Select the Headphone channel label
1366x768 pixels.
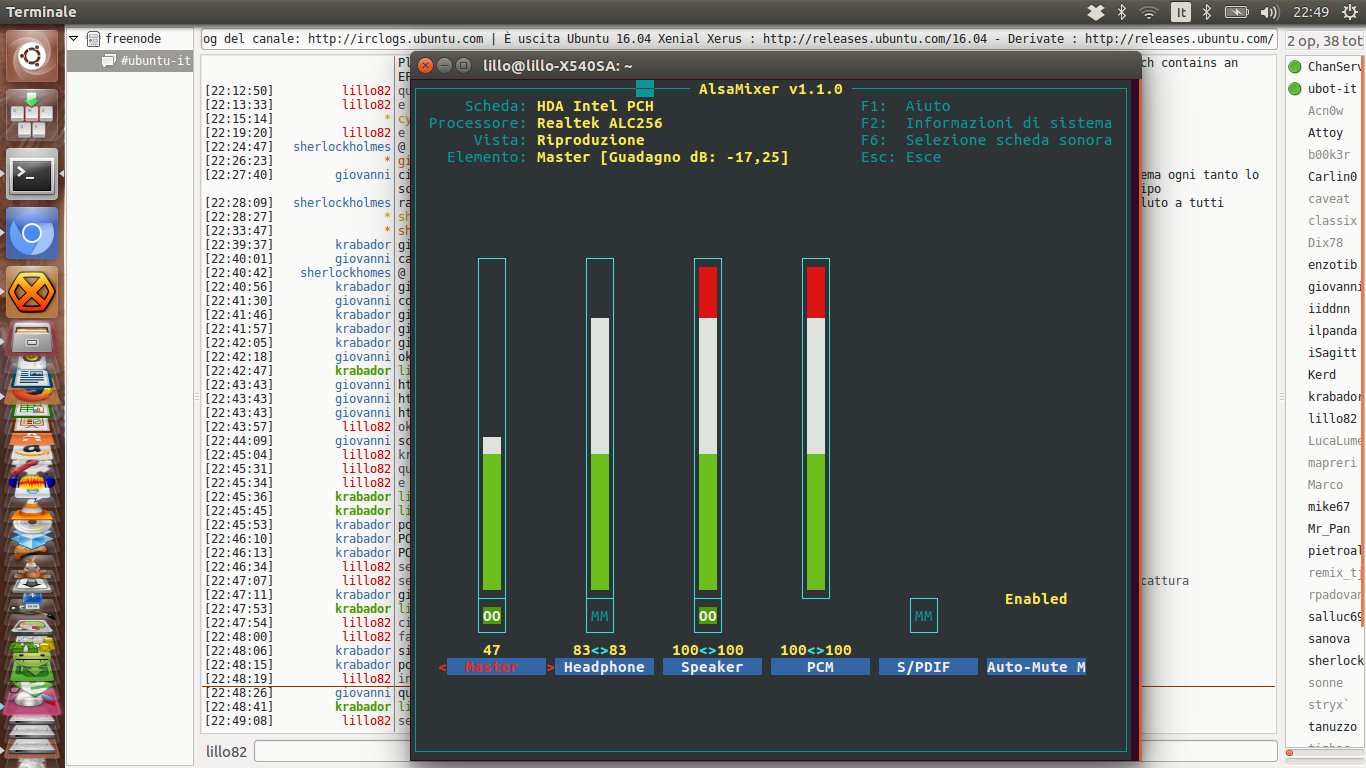pyautogui.click(x=605, y=667)
